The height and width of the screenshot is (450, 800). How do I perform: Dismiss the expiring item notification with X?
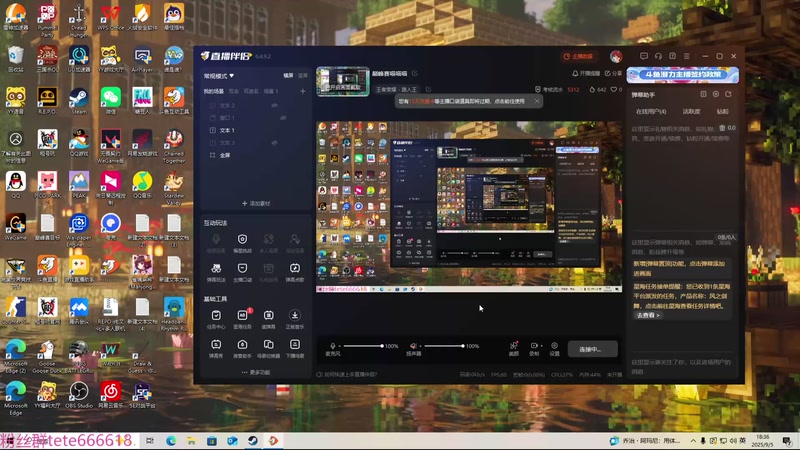tap(537, 101)
